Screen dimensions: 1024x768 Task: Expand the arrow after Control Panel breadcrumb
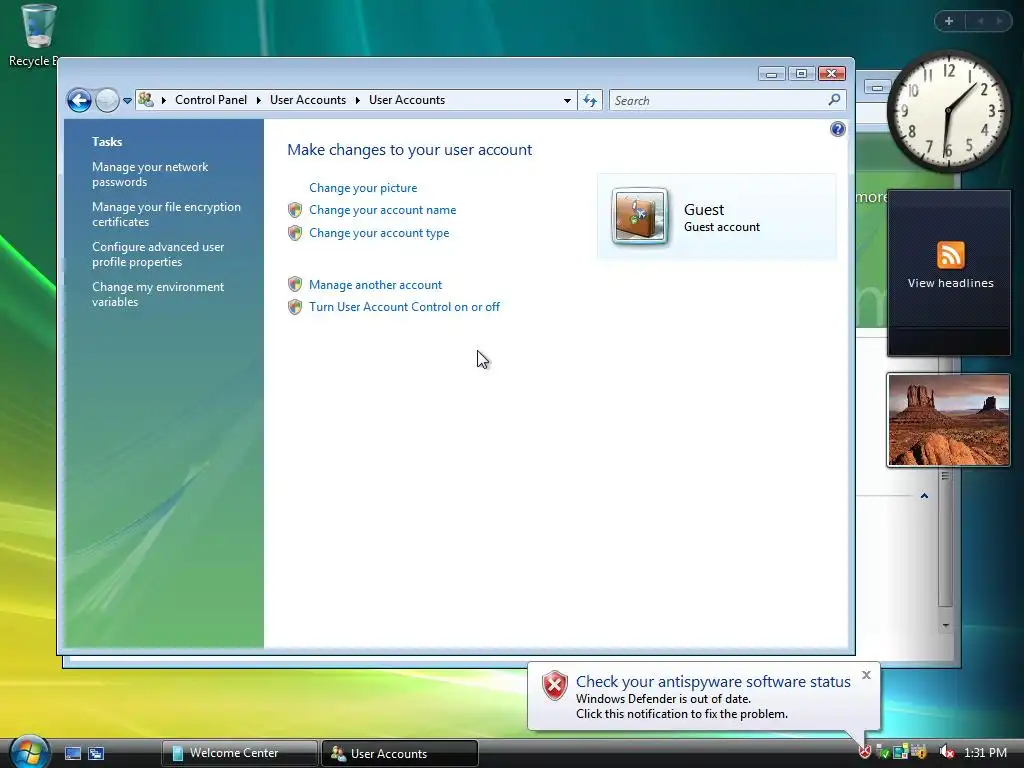pyautogui.click(x=259, y=100)
